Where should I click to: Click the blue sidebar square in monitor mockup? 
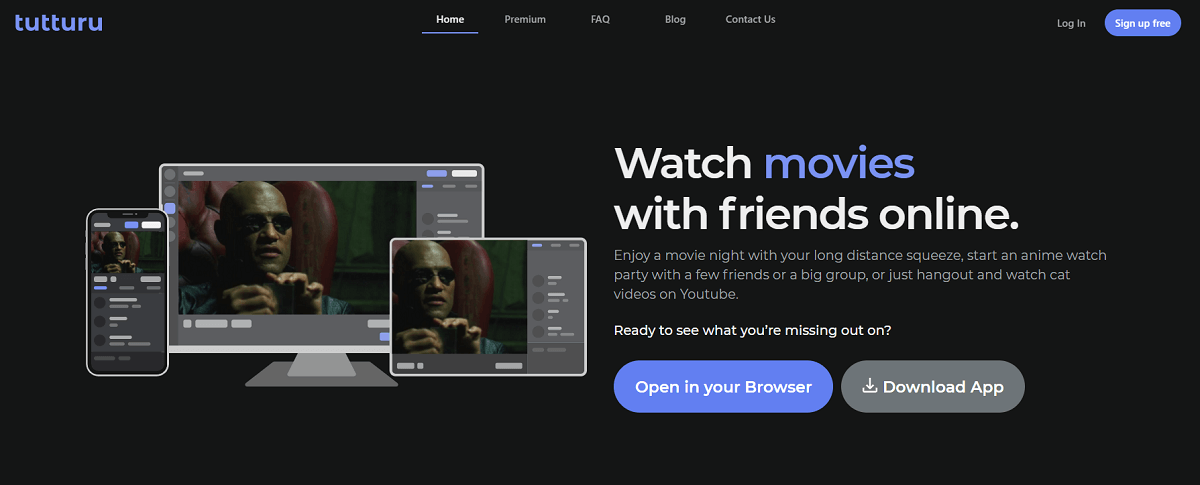tap(169, 209)
